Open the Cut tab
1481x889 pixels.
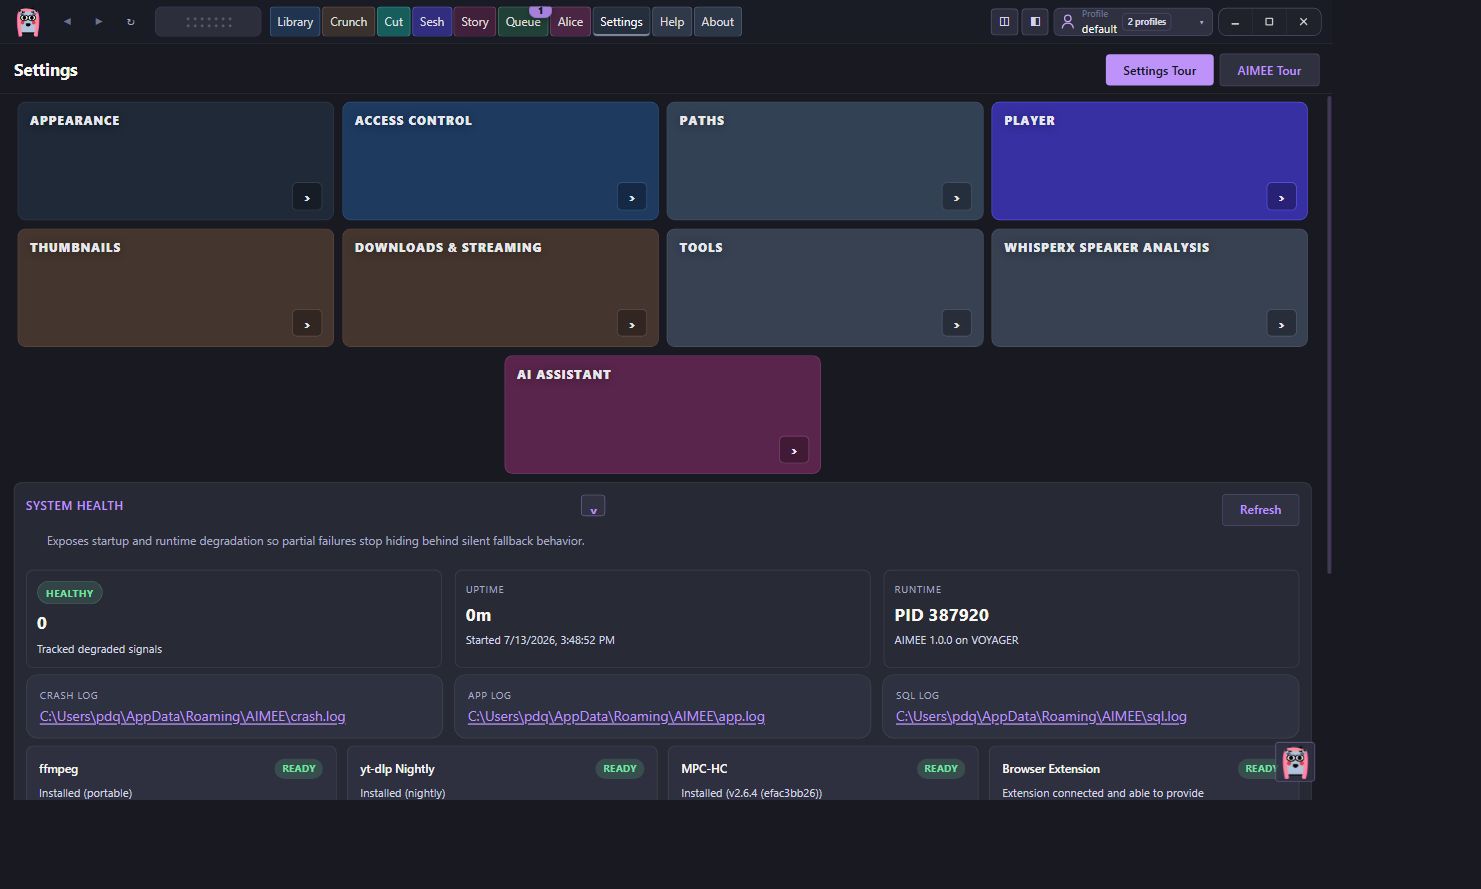click(394, 22)
